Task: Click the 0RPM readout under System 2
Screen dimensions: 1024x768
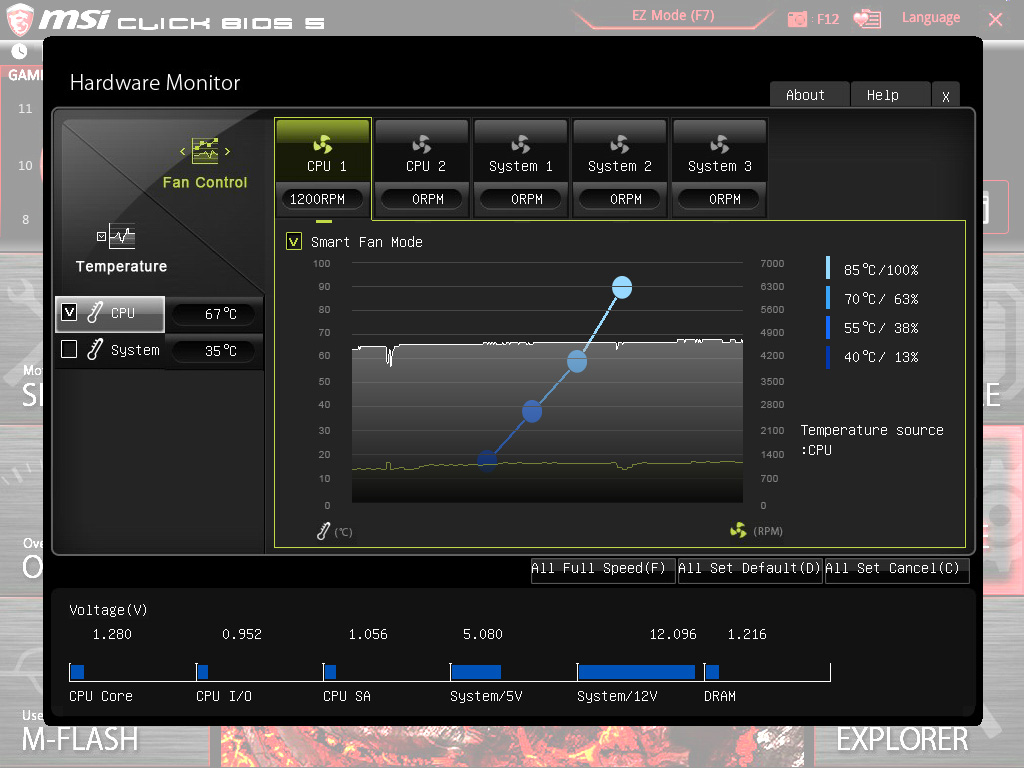Action: 620,199
